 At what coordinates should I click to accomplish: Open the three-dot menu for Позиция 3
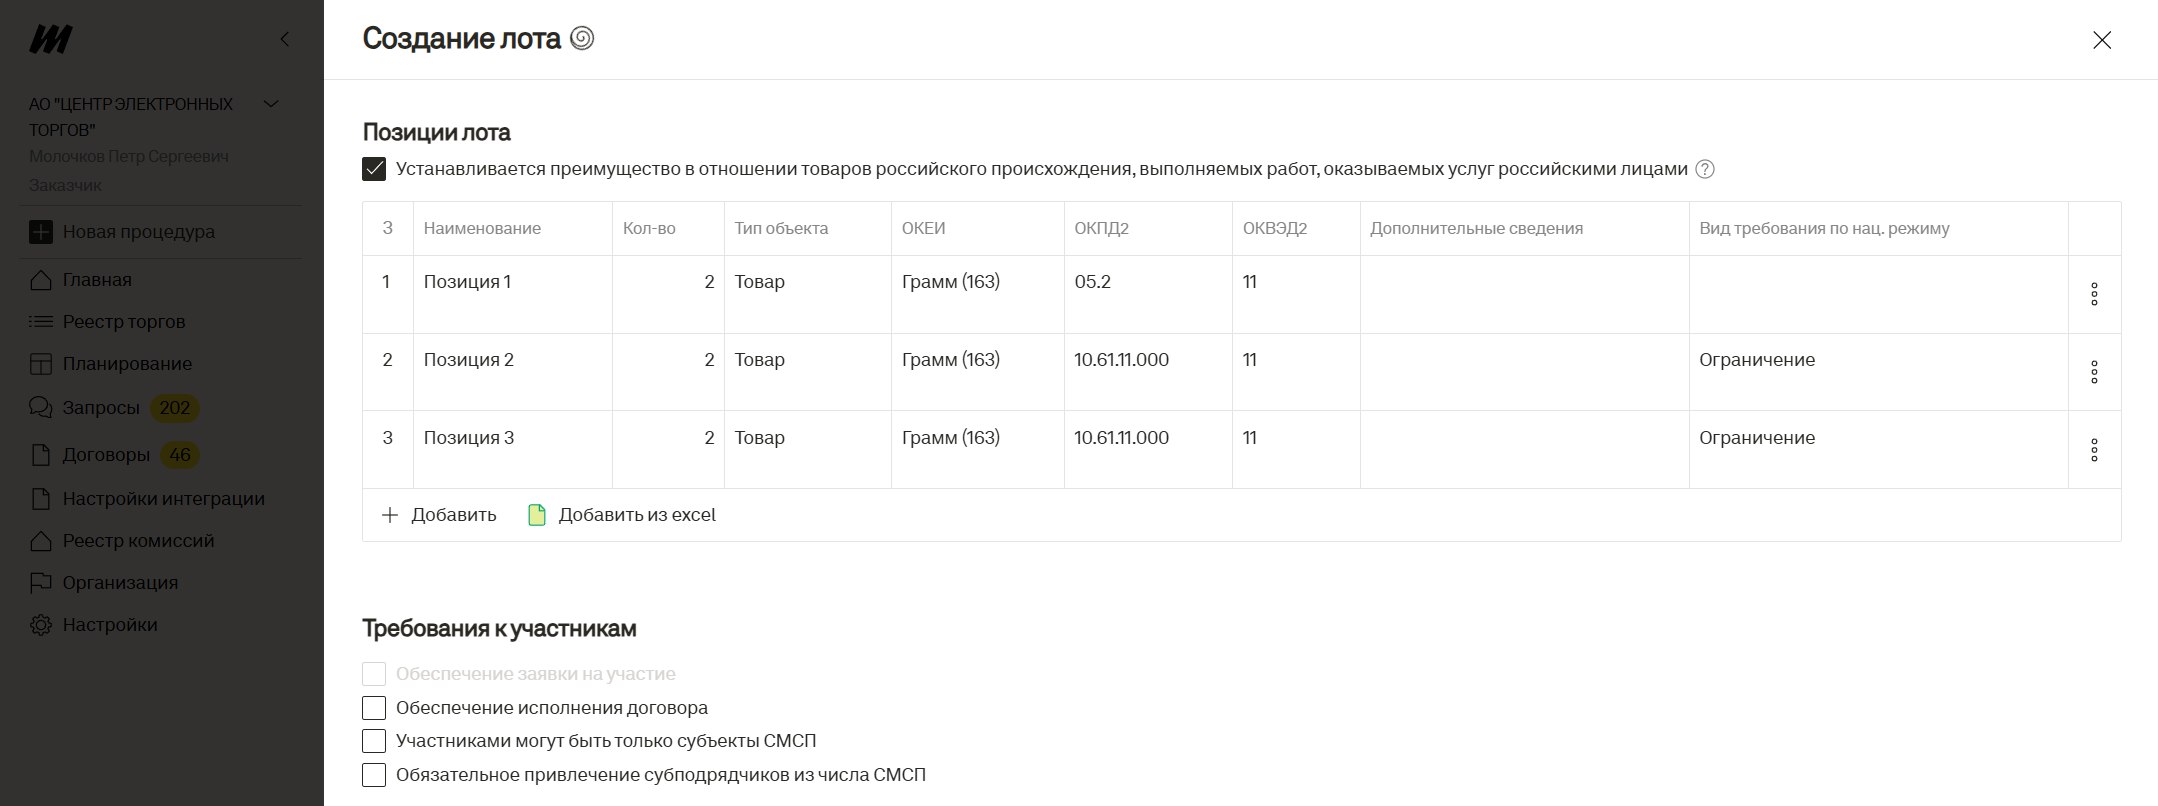point(2094,450)
